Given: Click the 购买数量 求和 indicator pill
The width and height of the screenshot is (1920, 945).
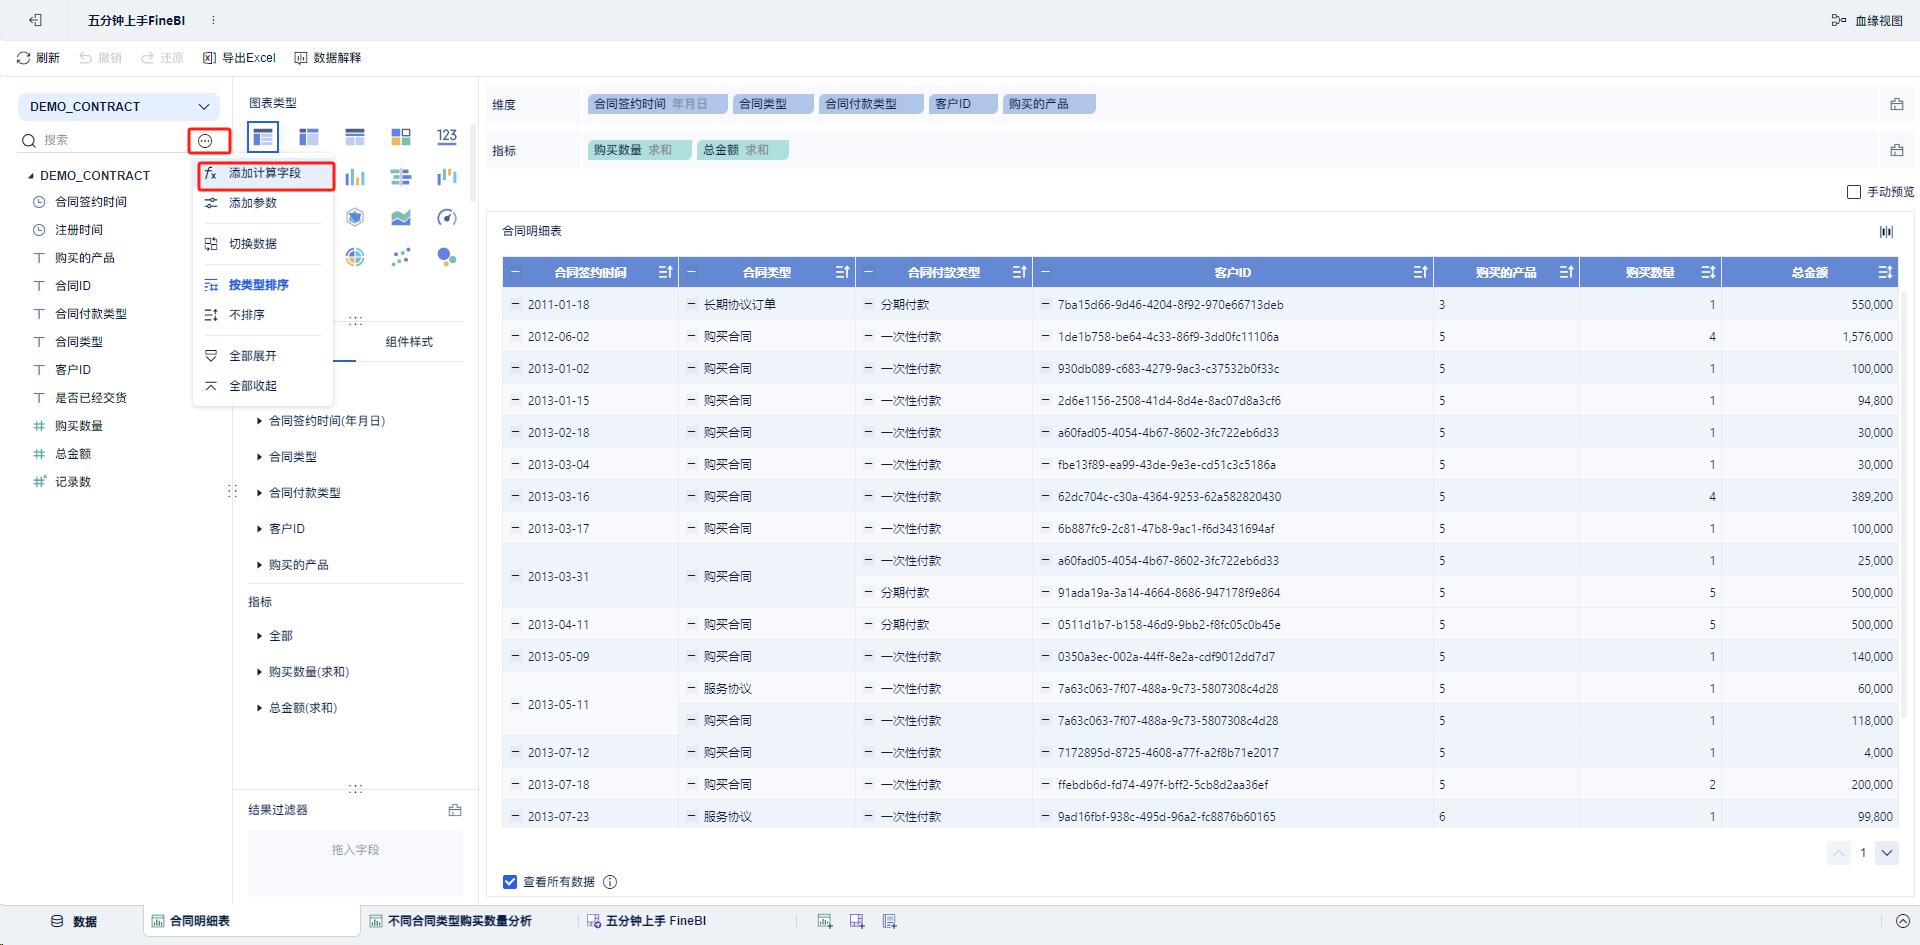Looking at the screenshot, I should 640,150.
